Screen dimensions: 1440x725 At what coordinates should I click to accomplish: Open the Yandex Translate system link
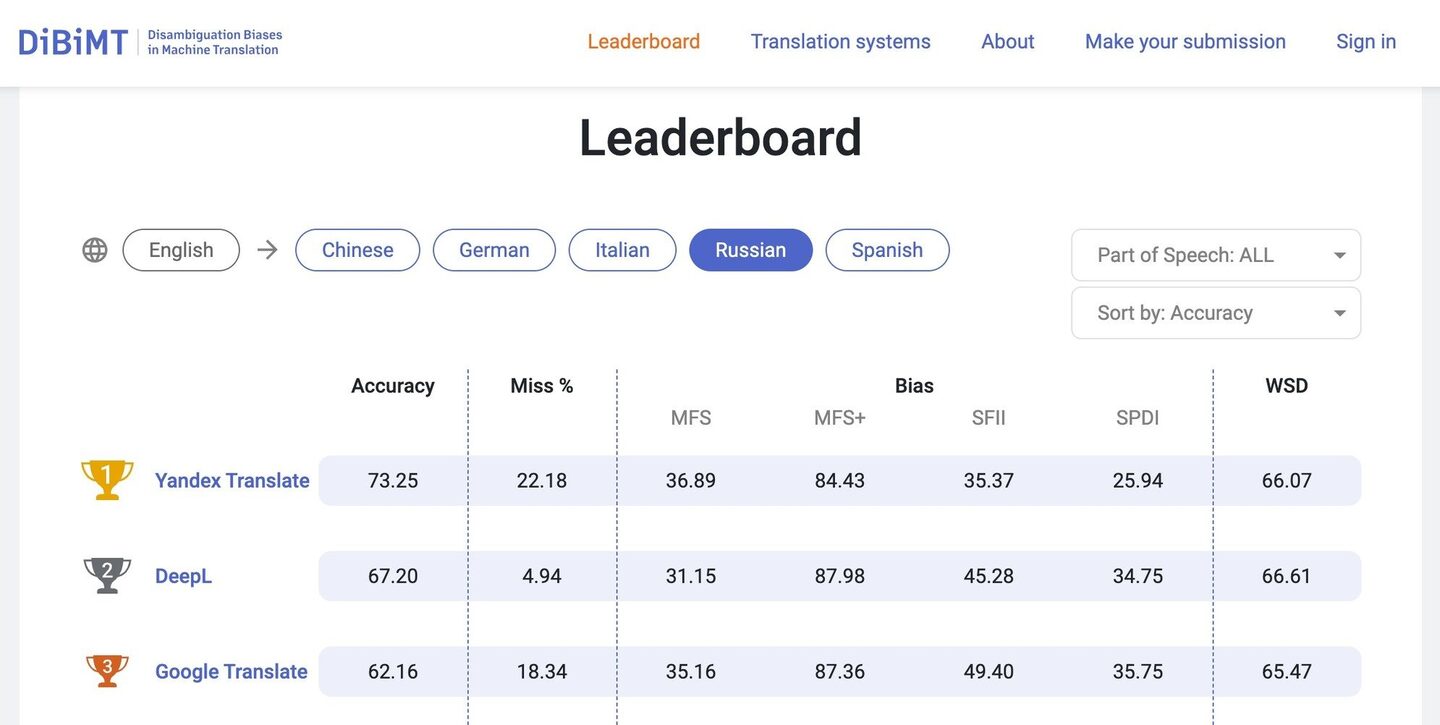(x=232, y=481)
